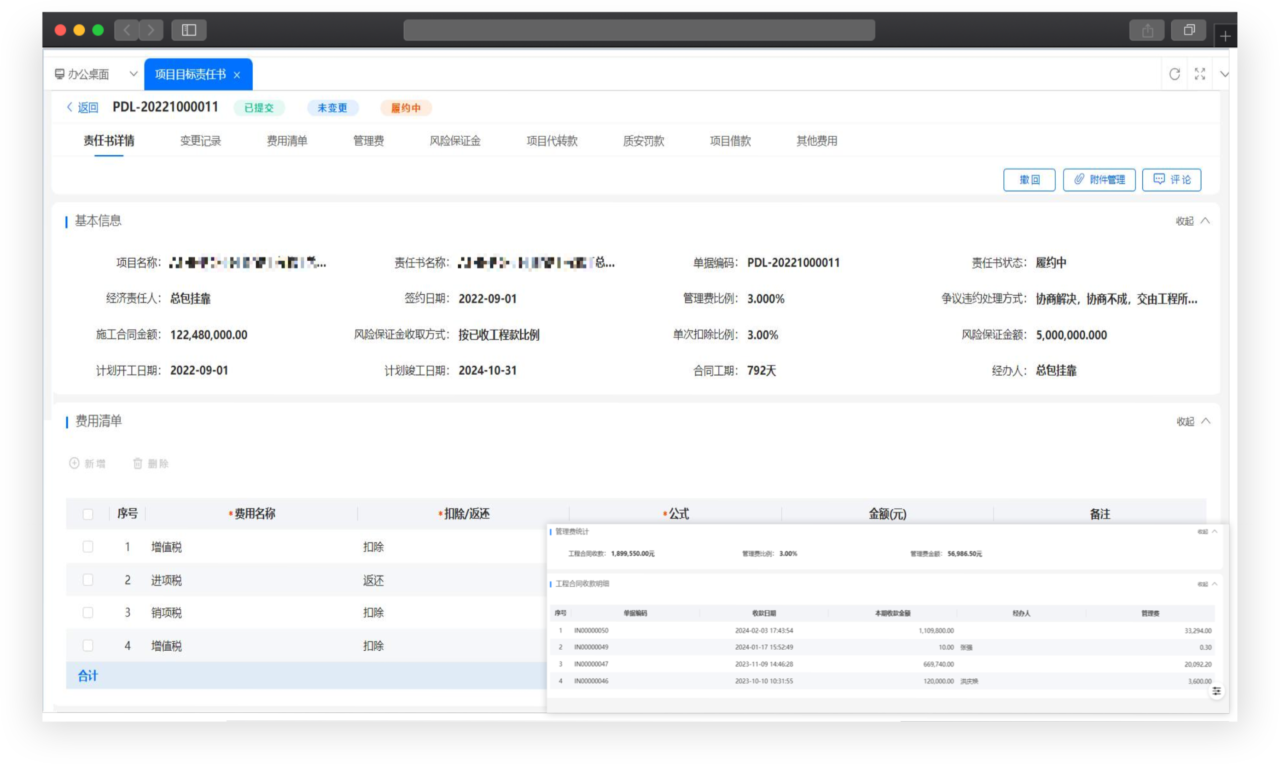Viewport: 1280px width, 764px height.
Task: Go forward with browser forward arrow
Action: click(151, 30)
